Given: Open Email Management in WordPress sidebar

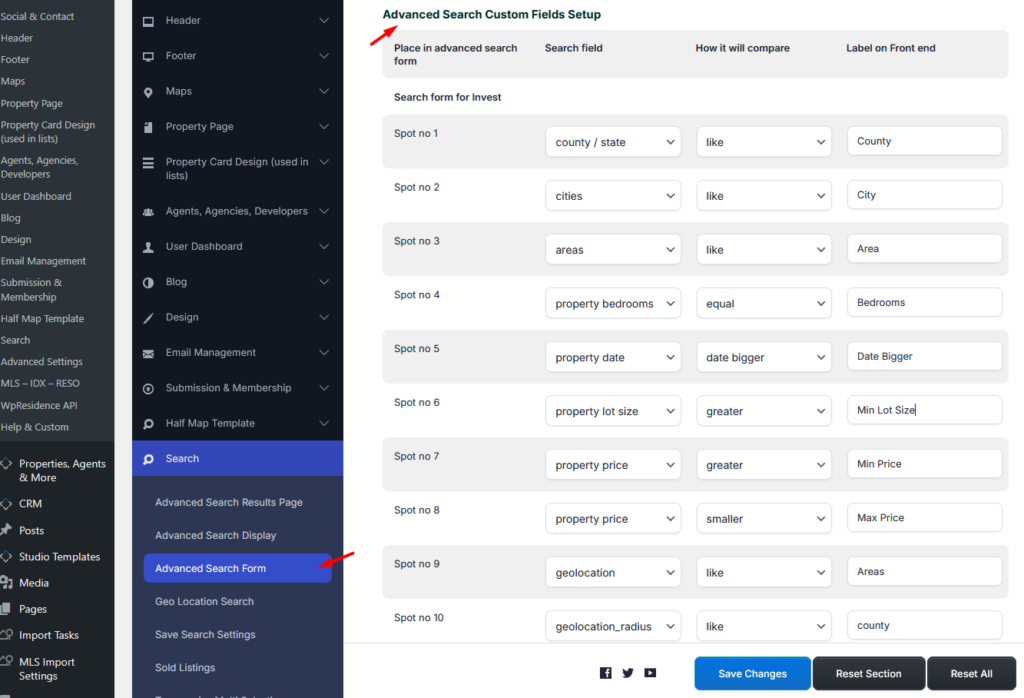Looking at the screenshot, I should click(43, 261).
